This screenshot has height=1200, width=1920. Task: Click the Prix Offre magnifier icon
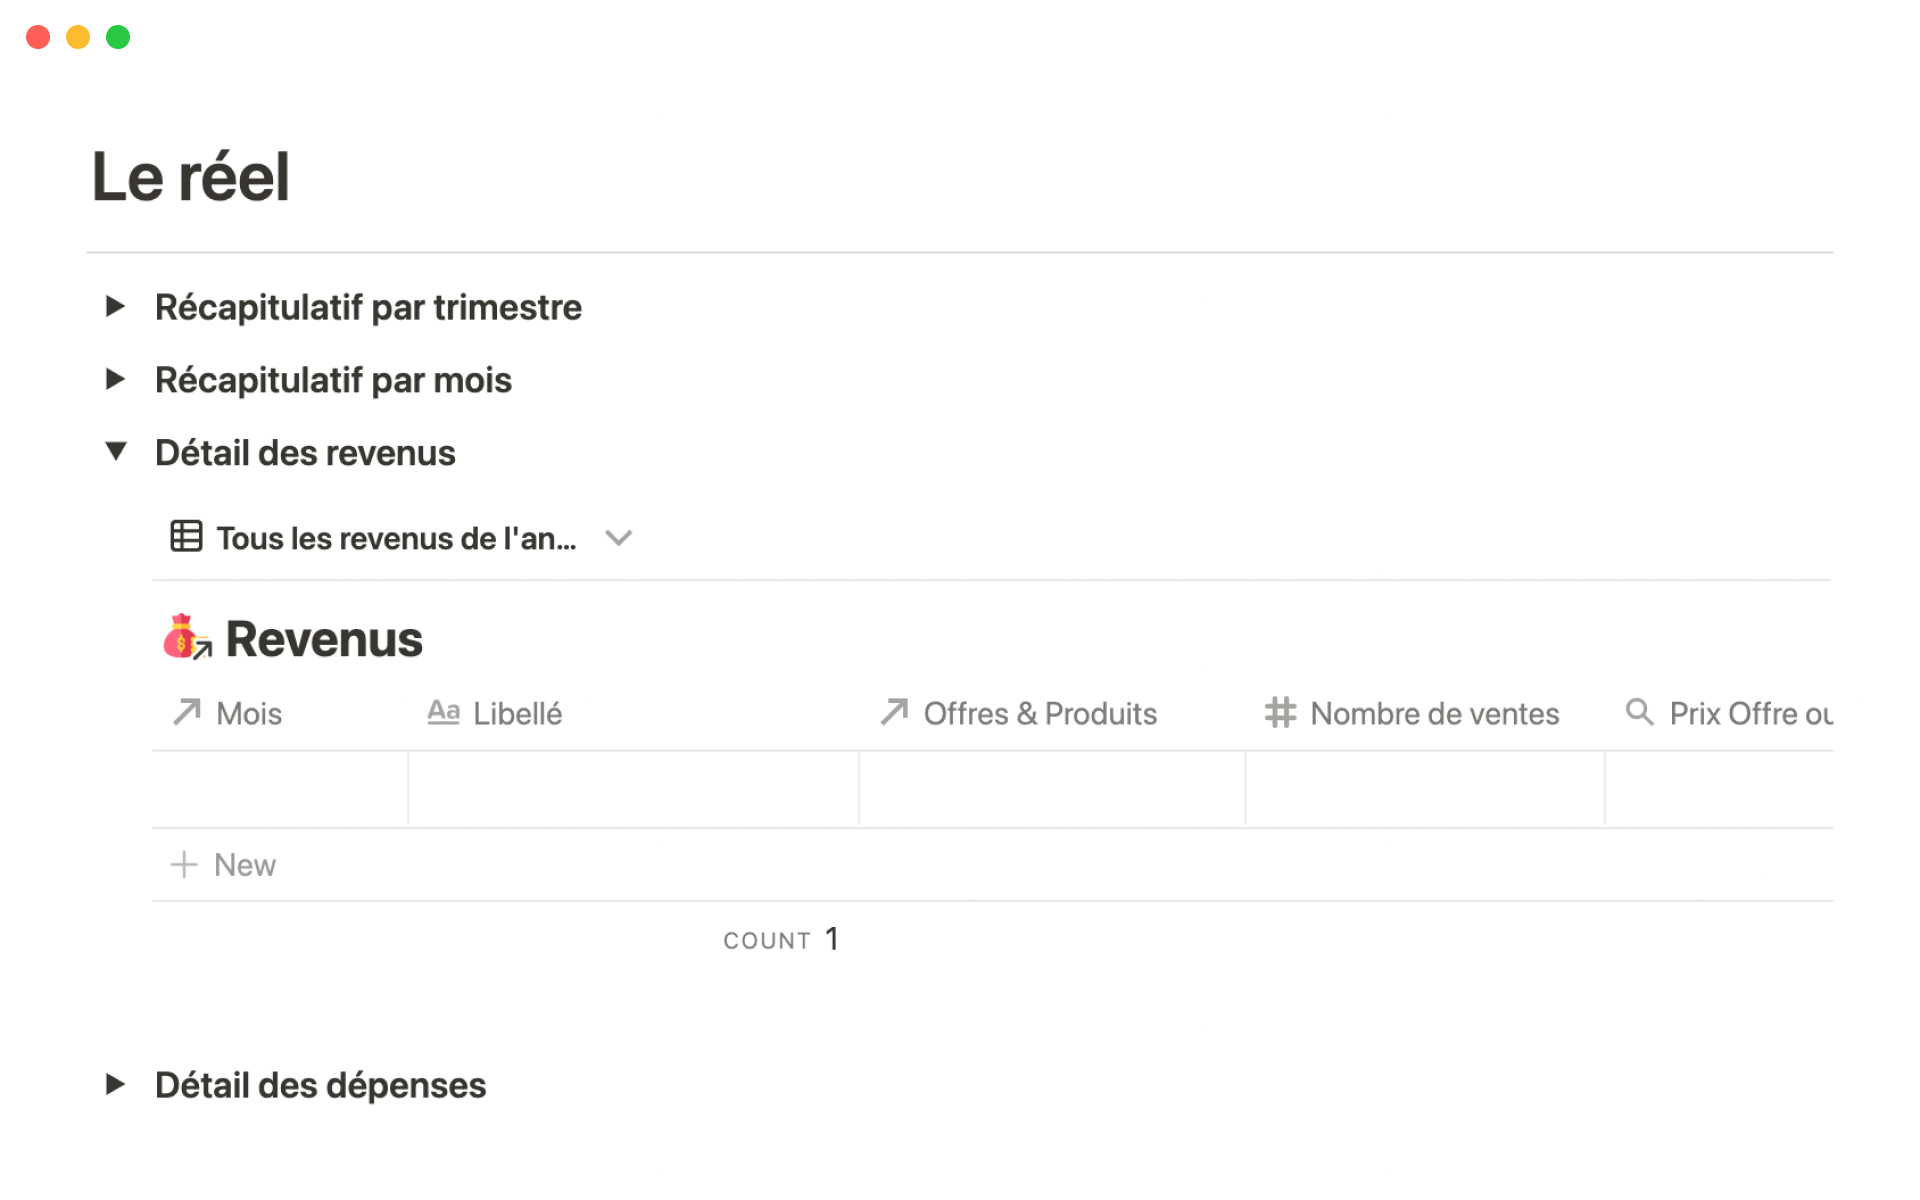(1639, 712)
